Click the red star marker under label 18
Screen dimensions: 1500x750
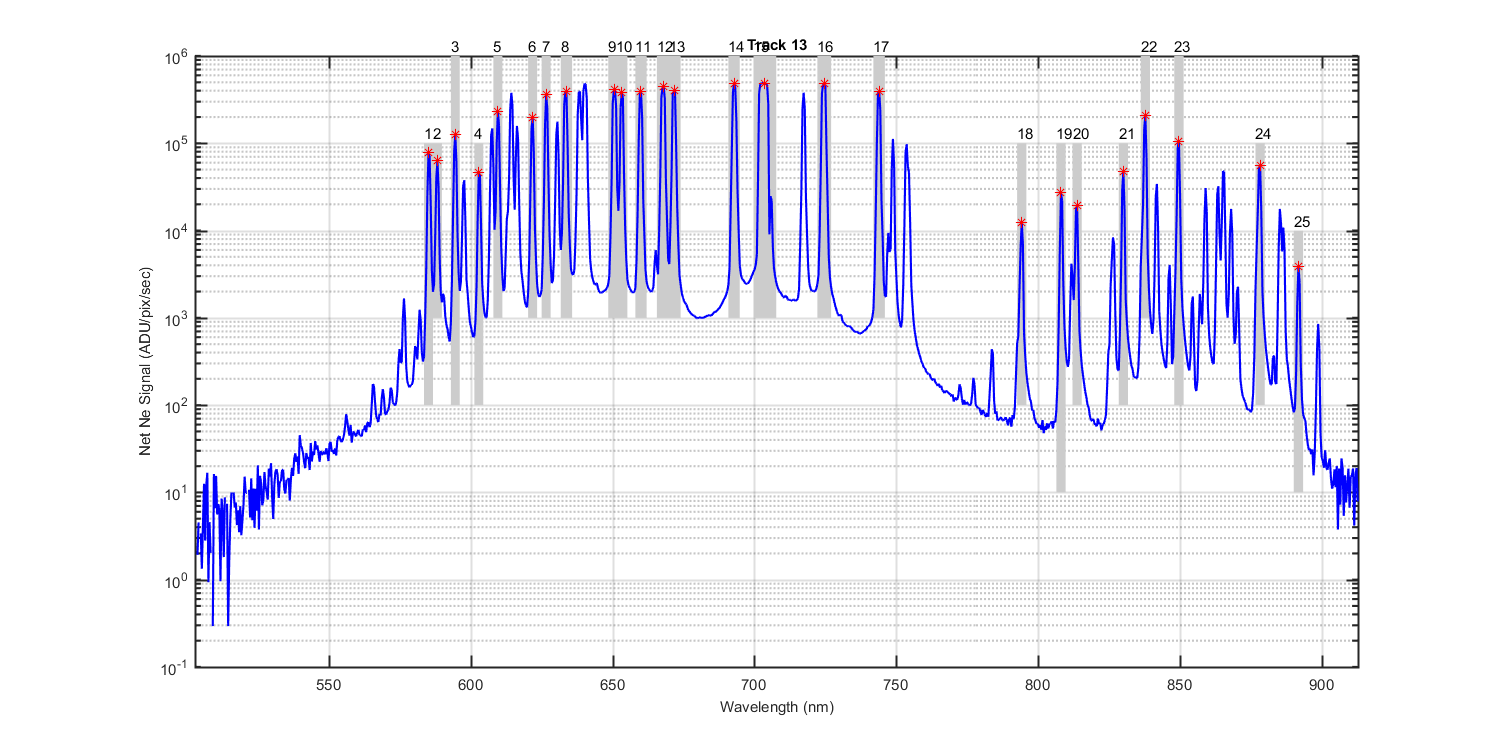1021,223
